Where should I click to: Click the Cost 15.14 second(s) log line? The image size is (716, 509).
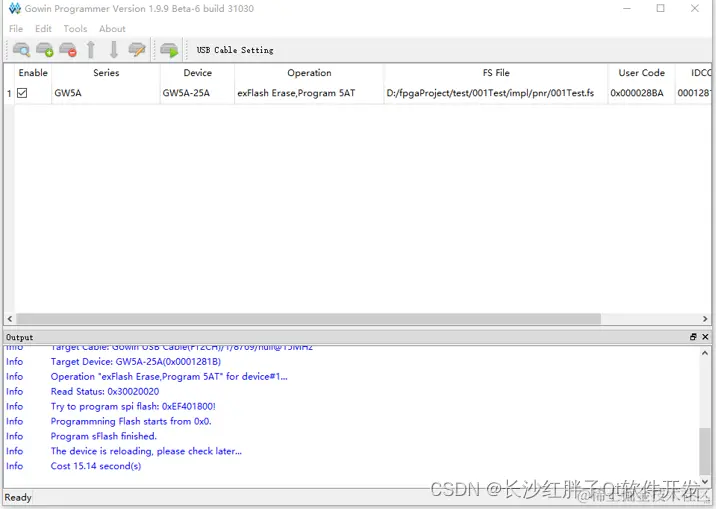point(96,466)
